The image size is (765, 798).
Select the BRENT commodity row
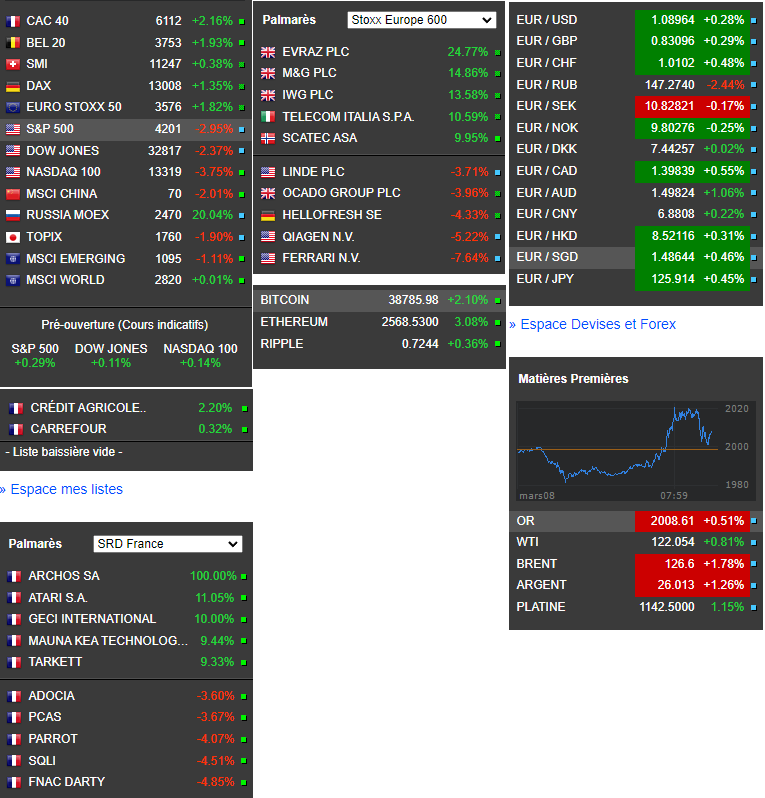tap(636, 564)
